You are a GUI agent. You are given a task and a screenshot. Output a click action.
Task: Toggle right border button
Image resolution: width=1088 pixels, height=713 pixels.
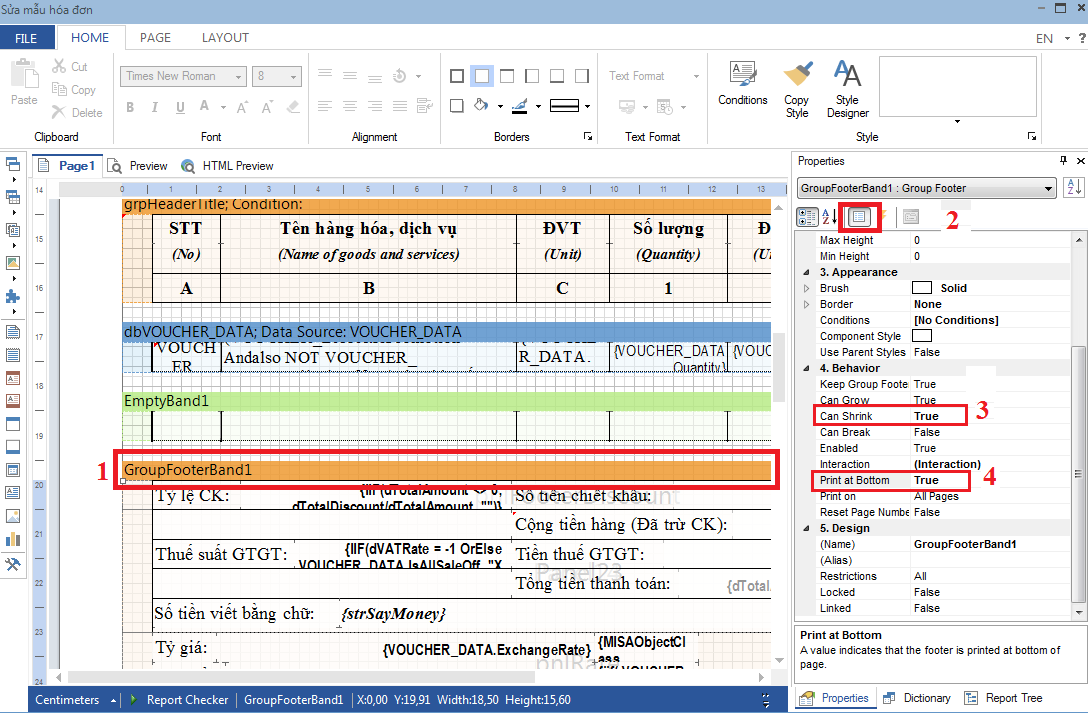pos(582,76)
